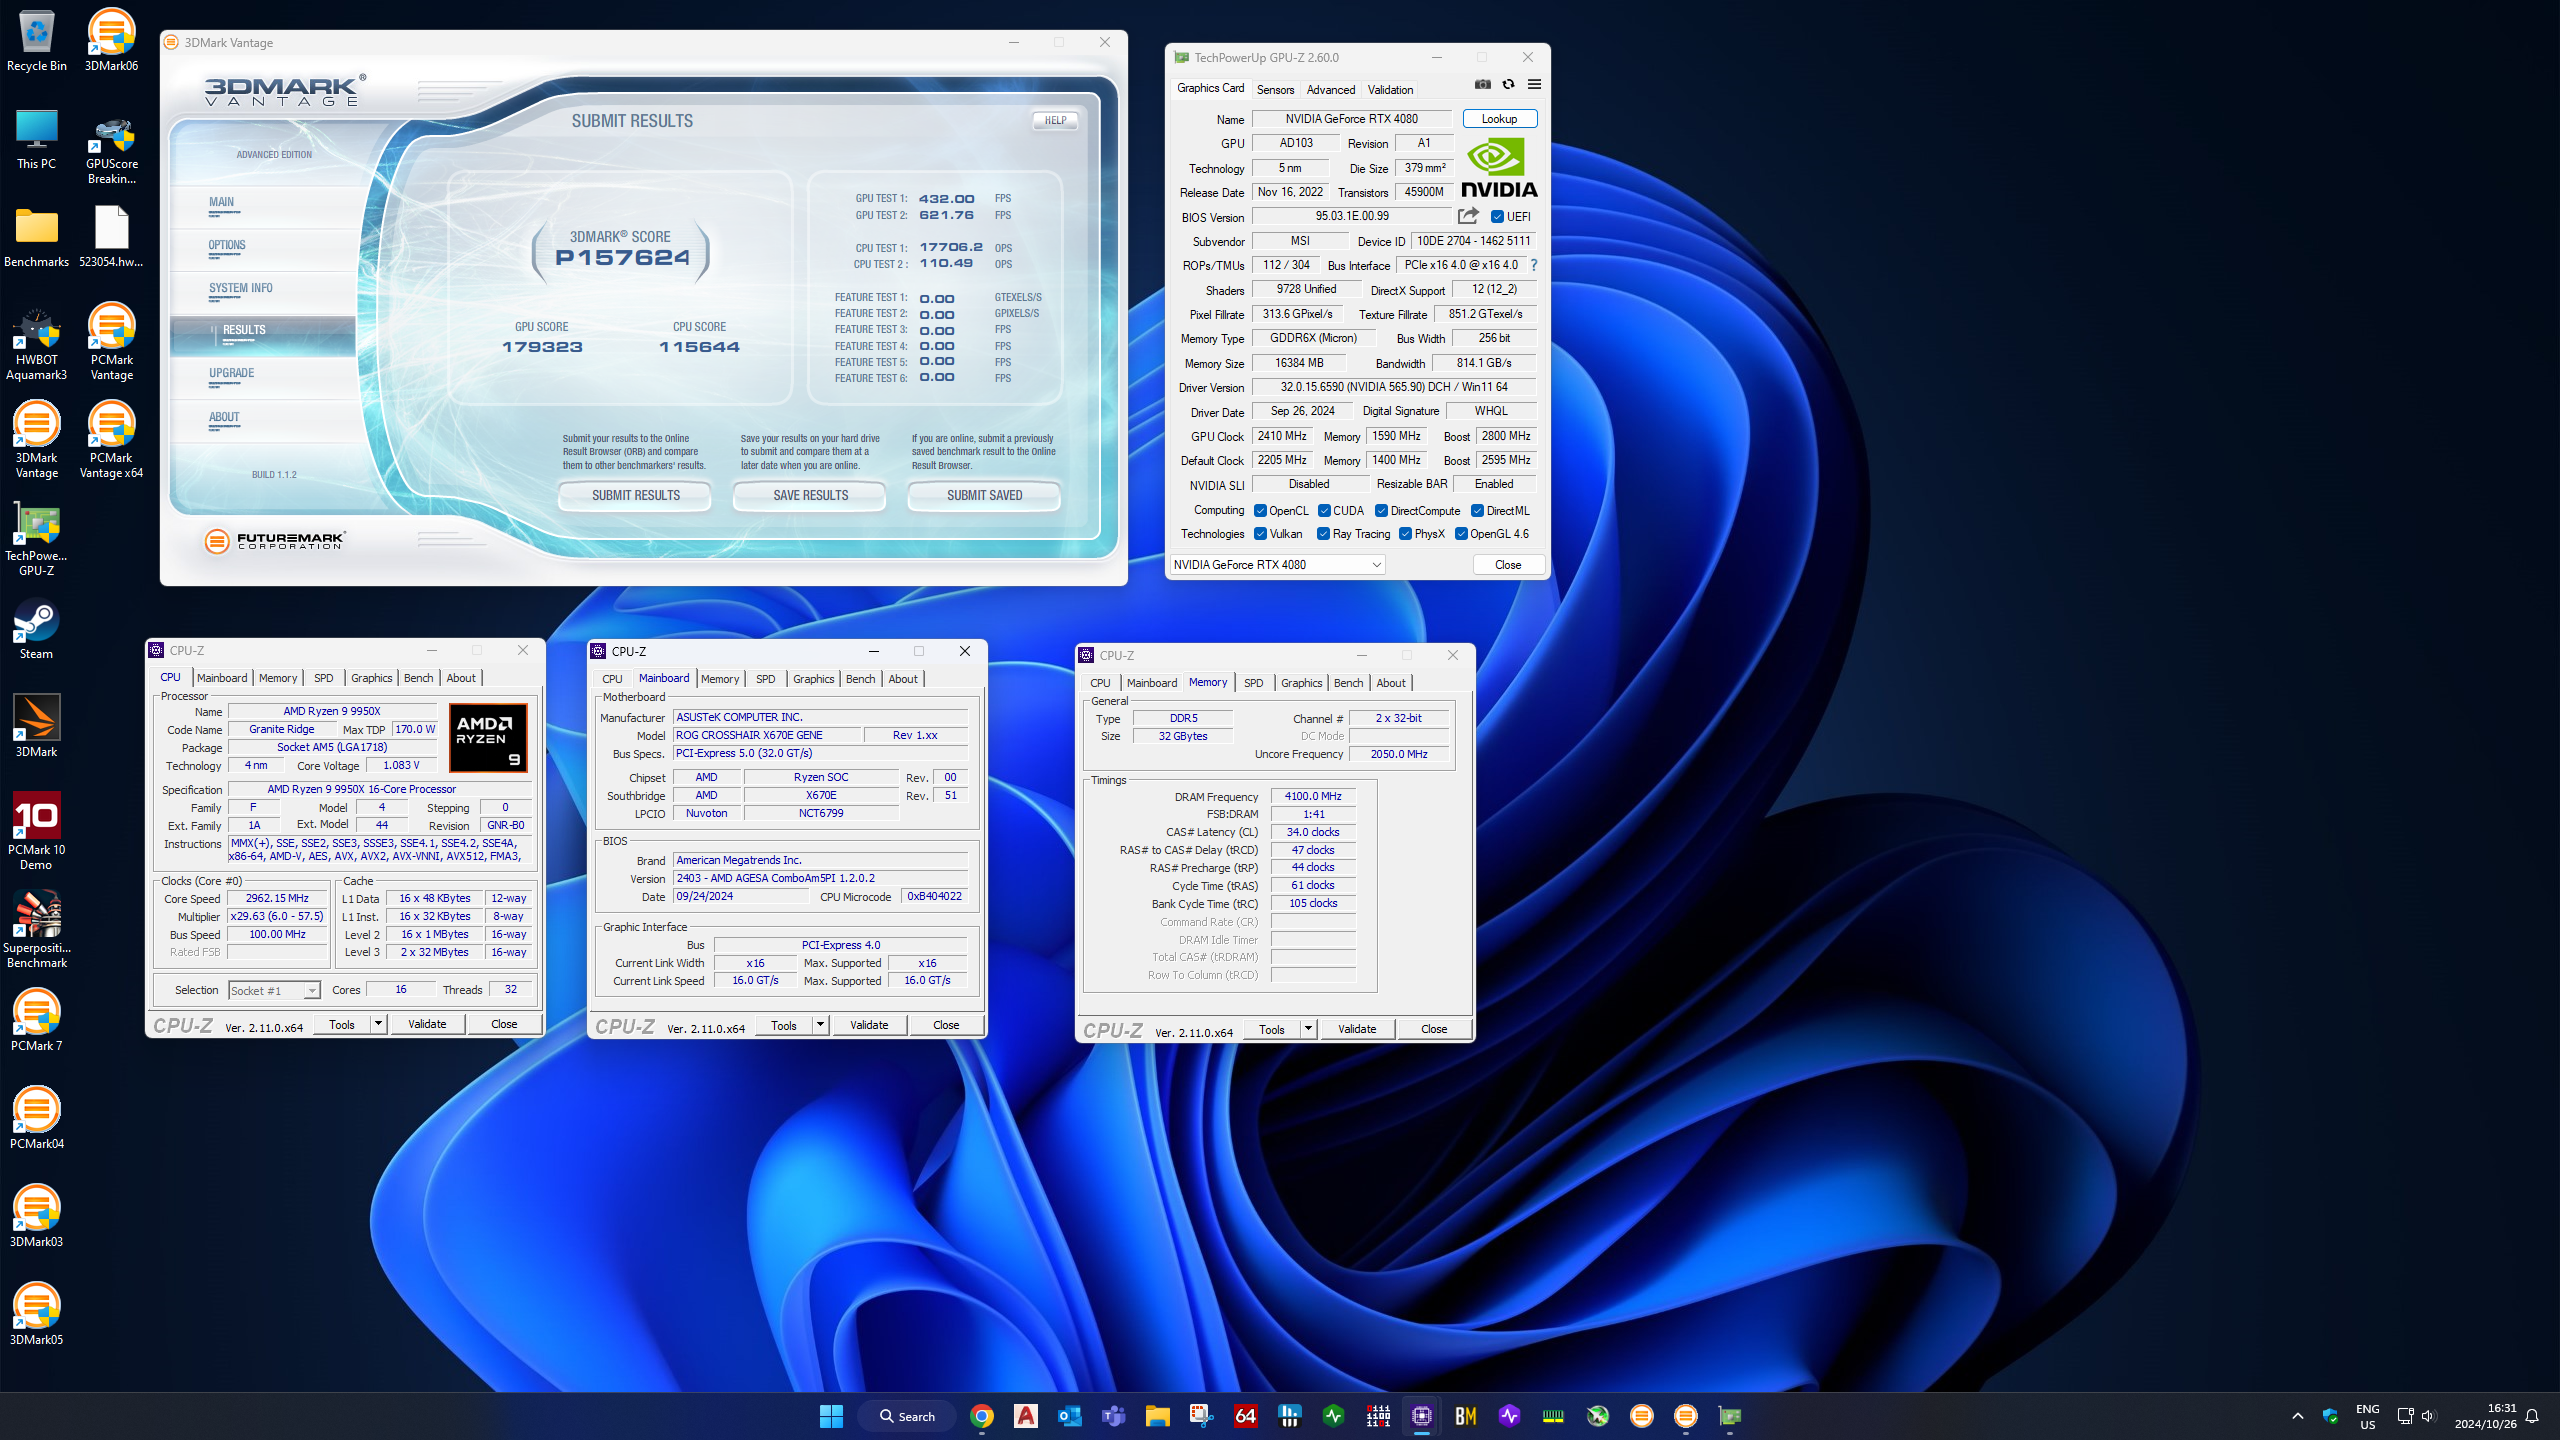Click the SUBMIT SAVED button
Image resolution: width=2560 pixels, height=1440 pixels.
[x=985, y=496]
